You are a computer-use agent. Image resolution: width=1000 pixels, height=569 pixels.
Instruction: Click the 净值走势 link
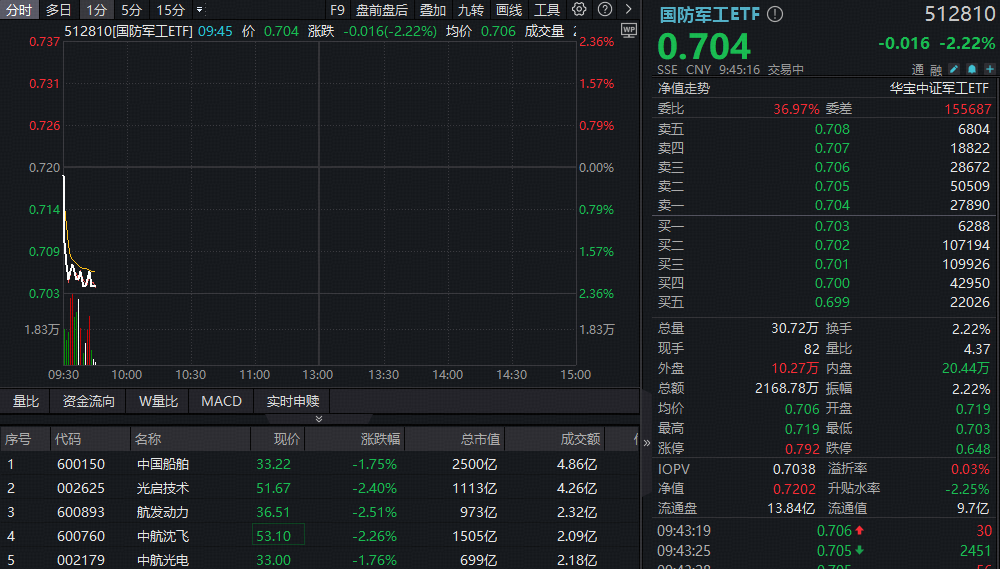tap(683, 88)
